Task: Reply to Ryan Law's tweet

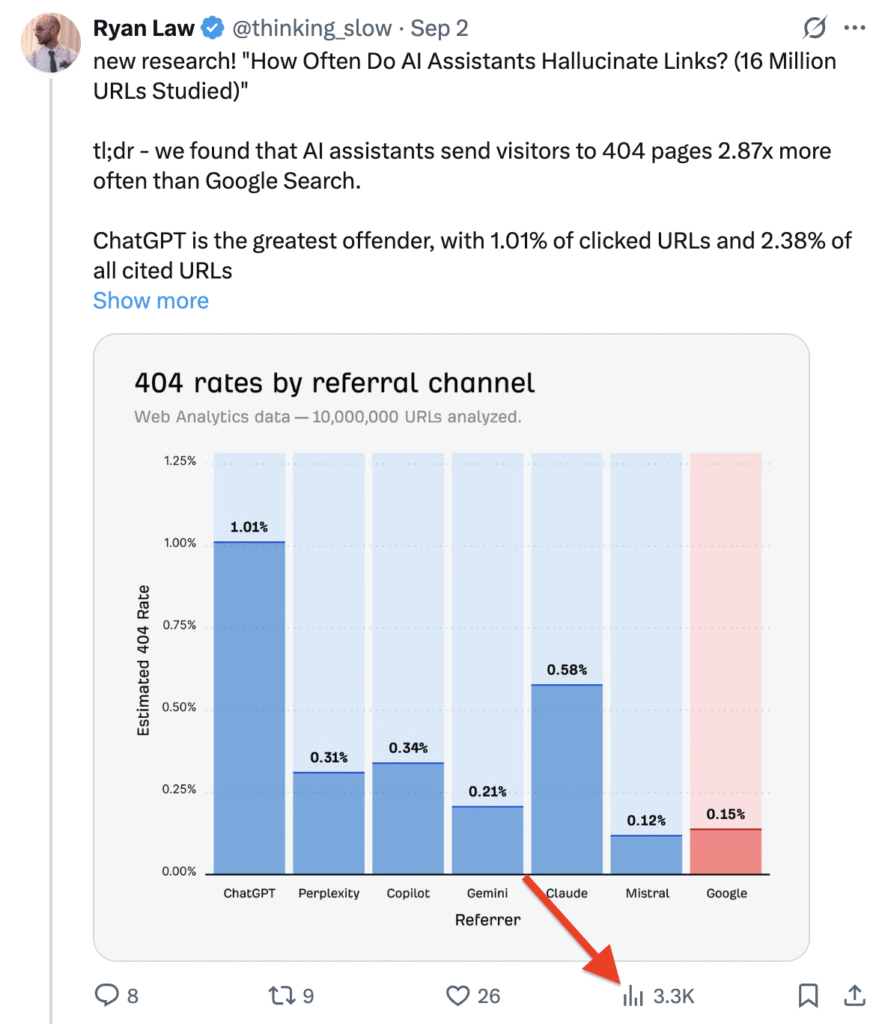Action: [x=107, y=995]
